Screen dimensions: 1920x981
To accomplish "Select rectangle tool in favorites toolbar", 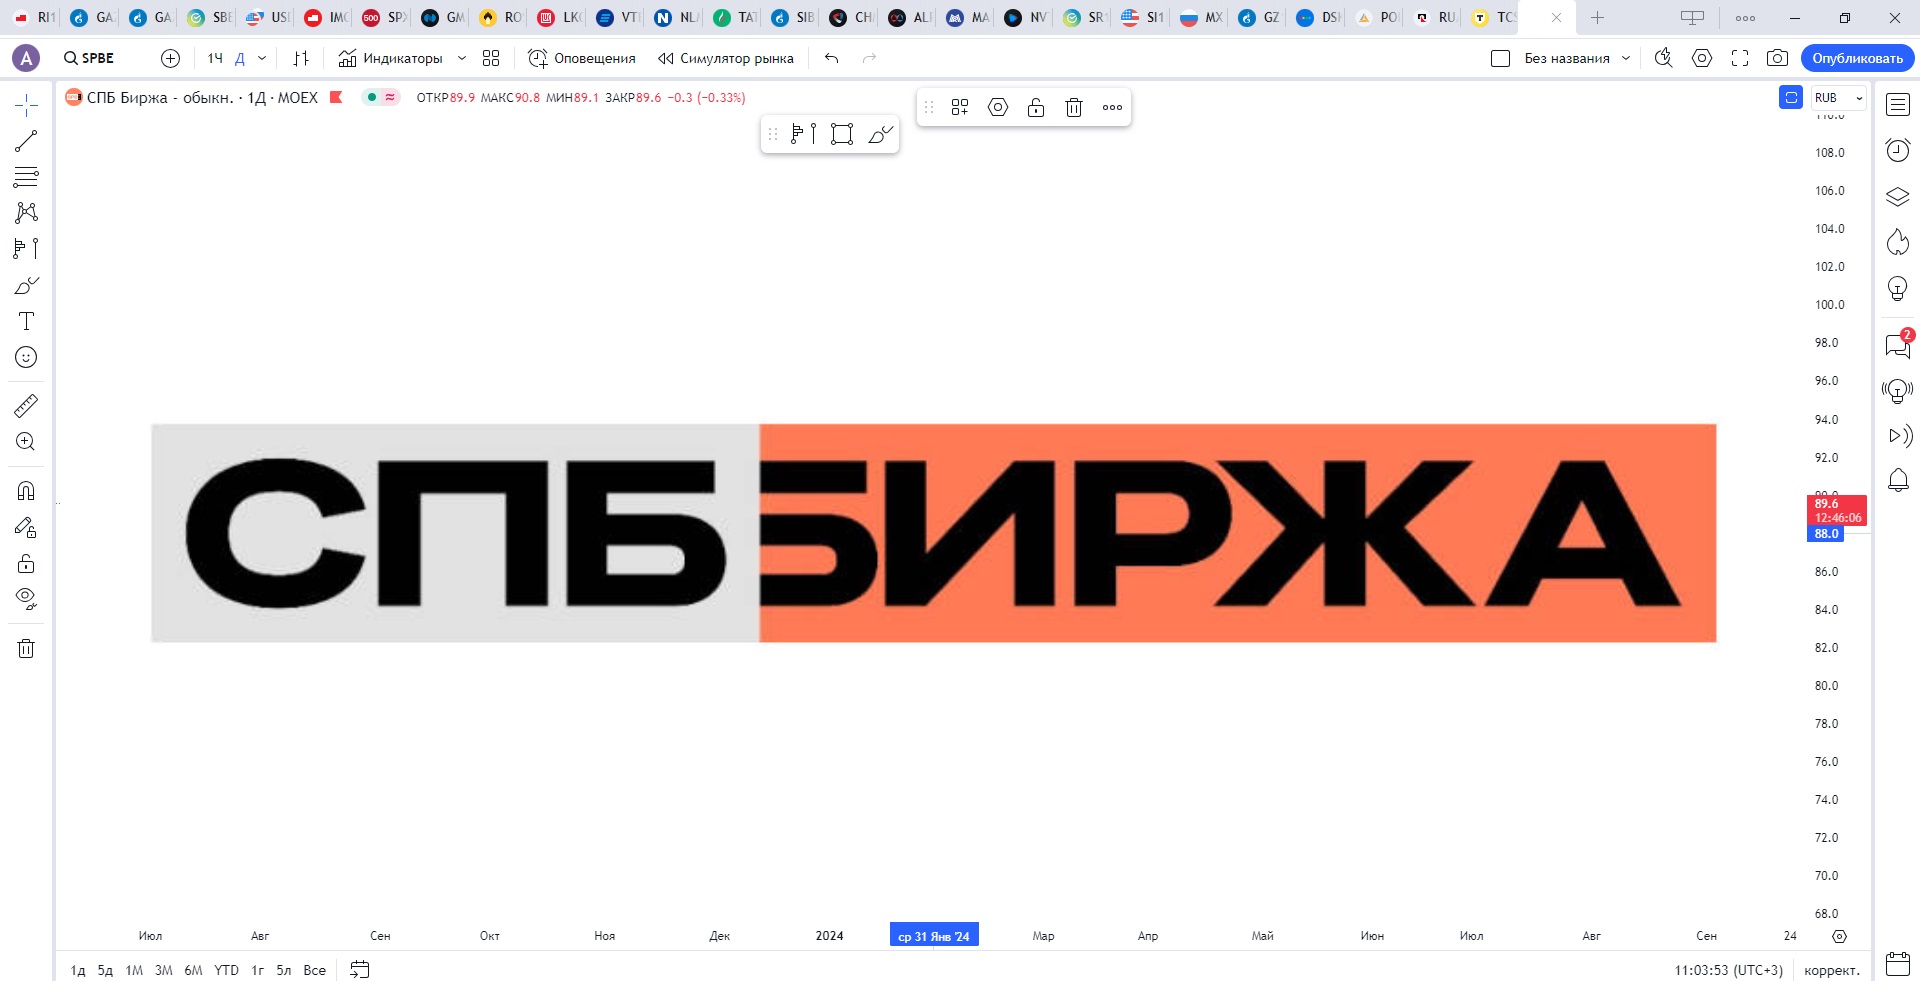I will click(842, 134).
